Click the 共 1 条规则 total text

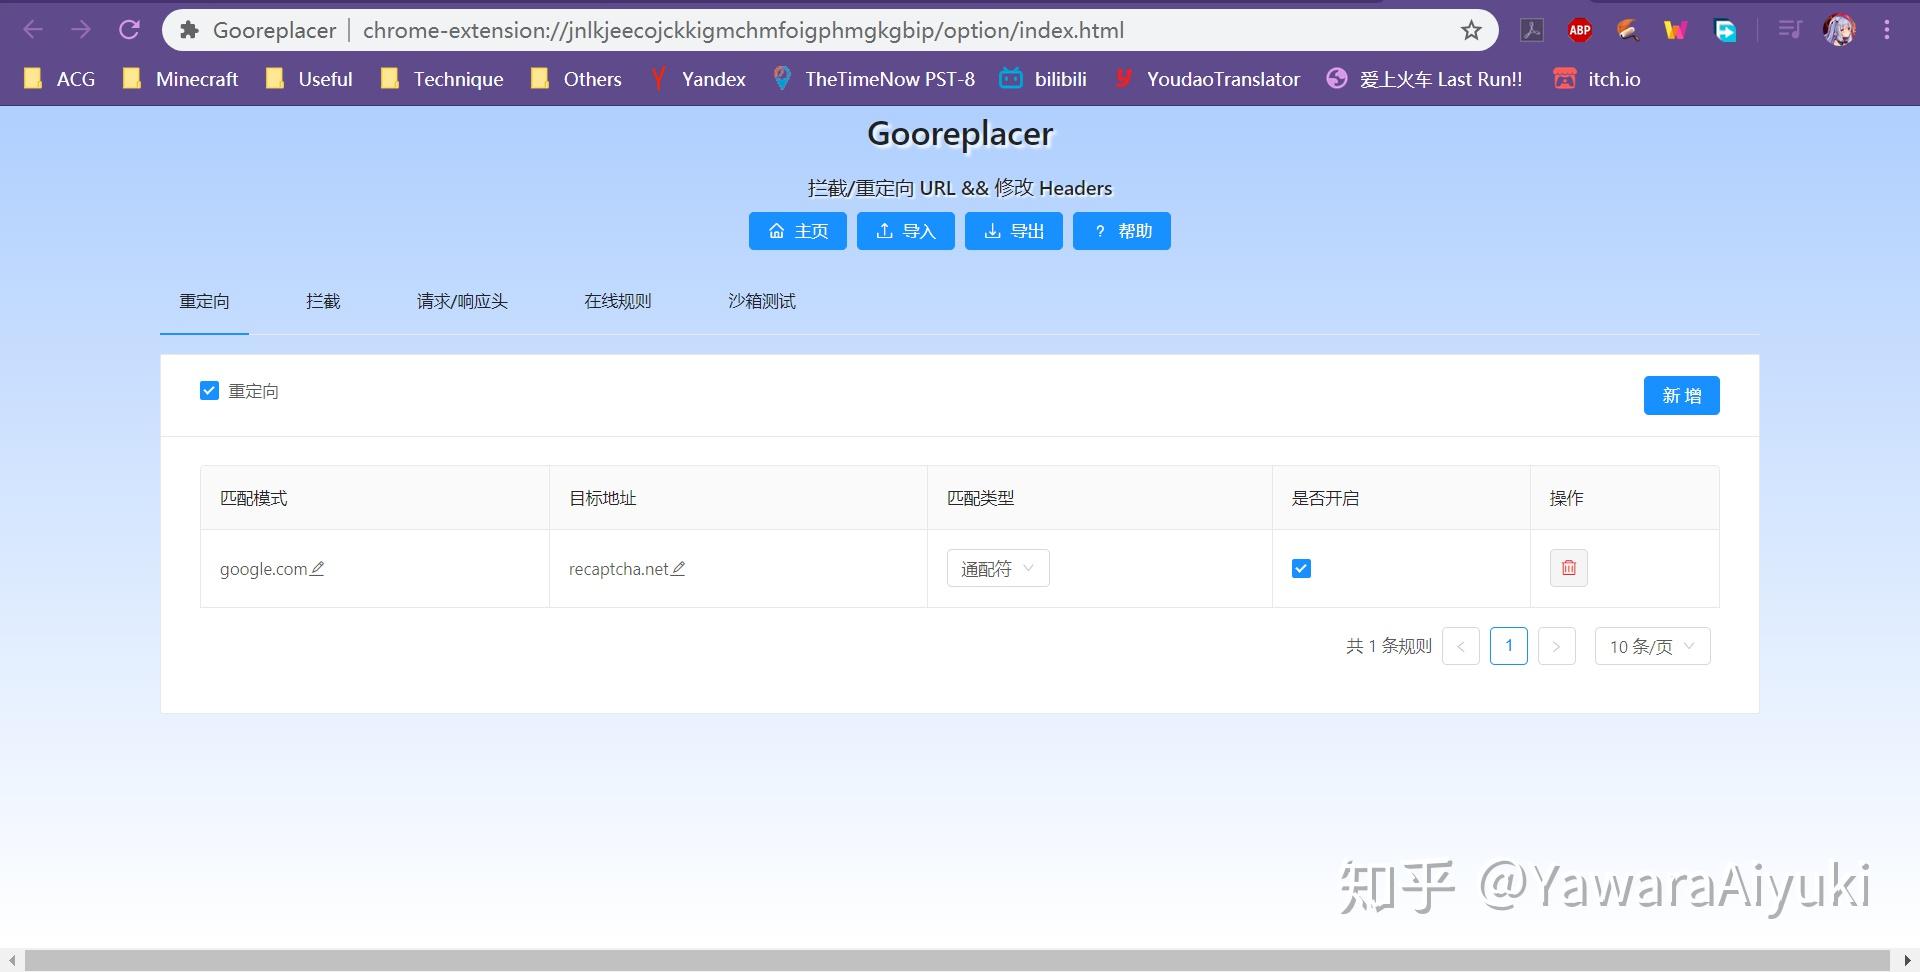coord(1389,646)
